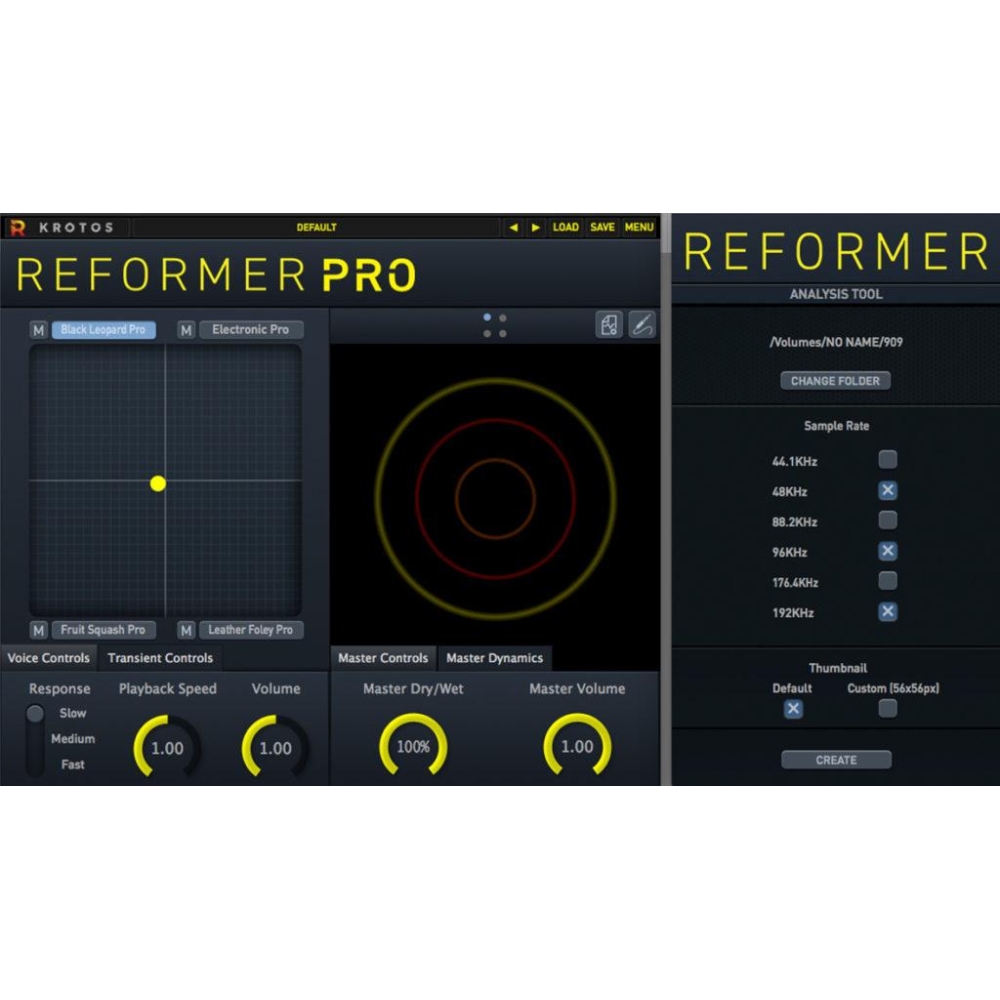
Task: Switch to Master Dynamics tab
Action: (494, 658)
